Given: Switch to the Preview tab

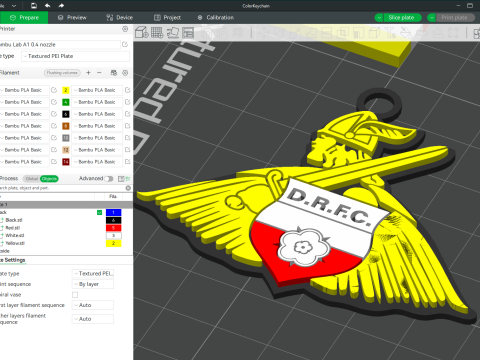Looking at the screenshot, I should pyautogui.click(x=72, y=18).
